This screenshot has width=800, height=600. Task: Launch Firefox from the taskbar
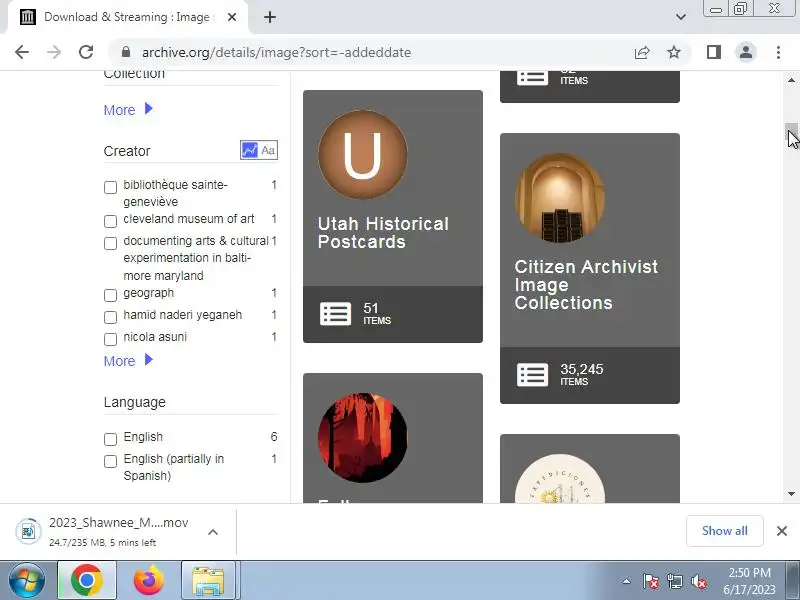click(148, 580)
